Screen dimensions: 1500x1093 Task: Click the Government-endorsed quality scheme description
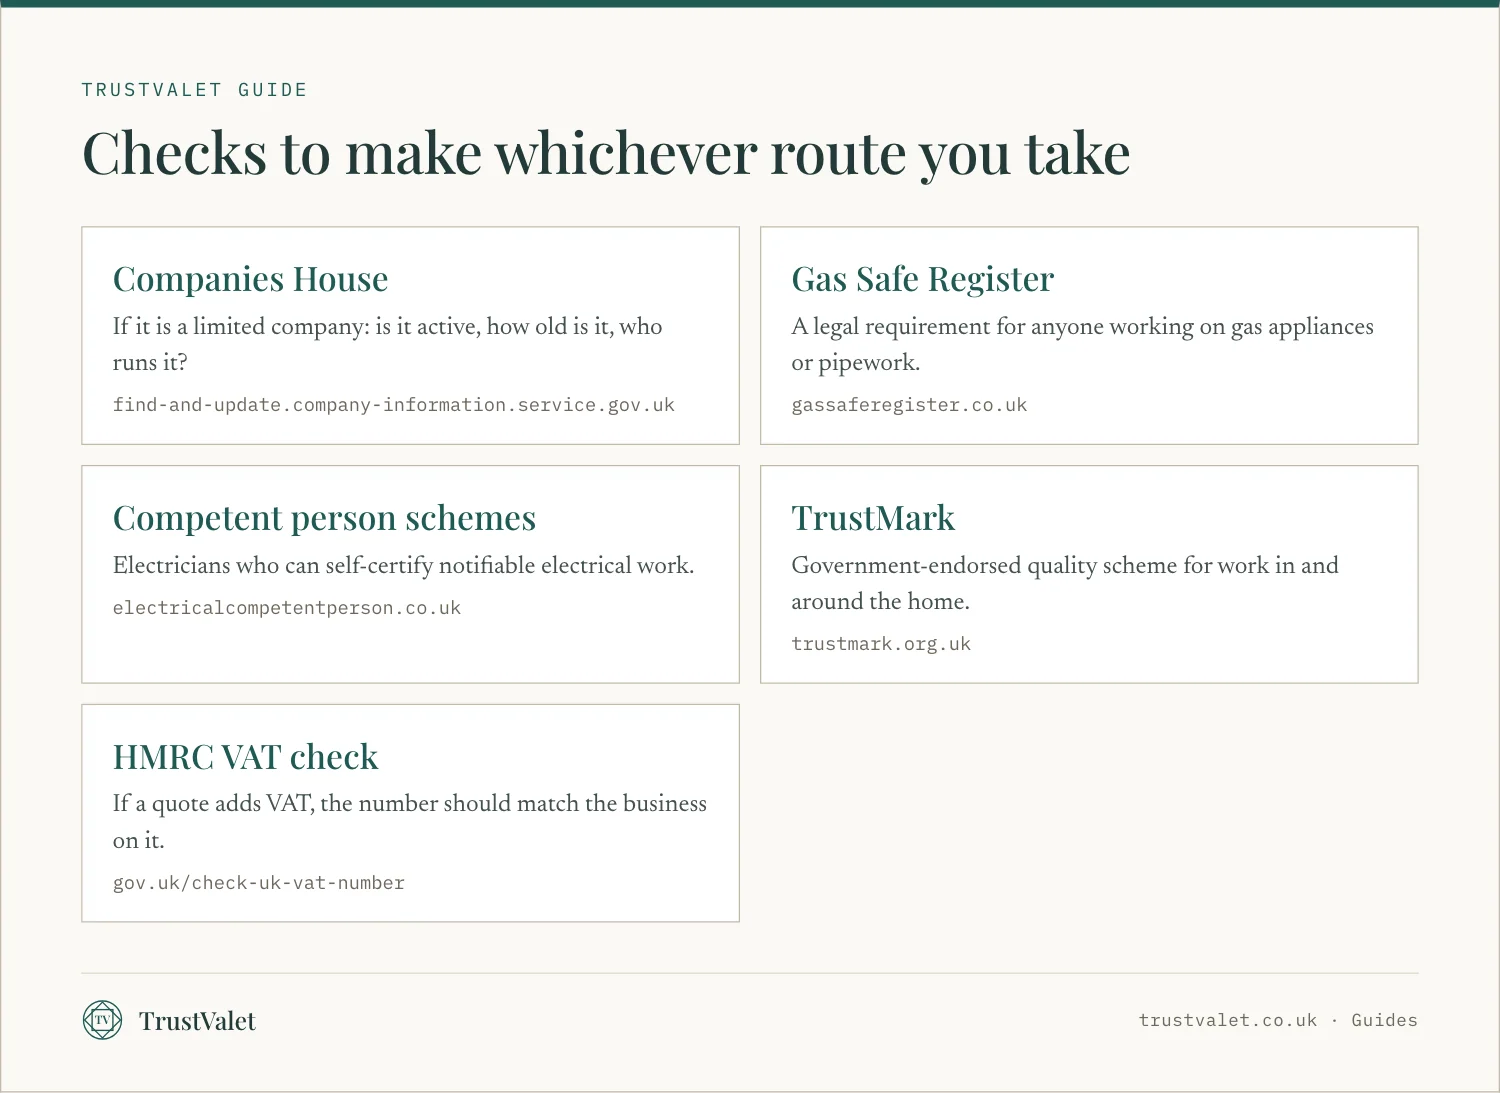(x=1064, y=583)
